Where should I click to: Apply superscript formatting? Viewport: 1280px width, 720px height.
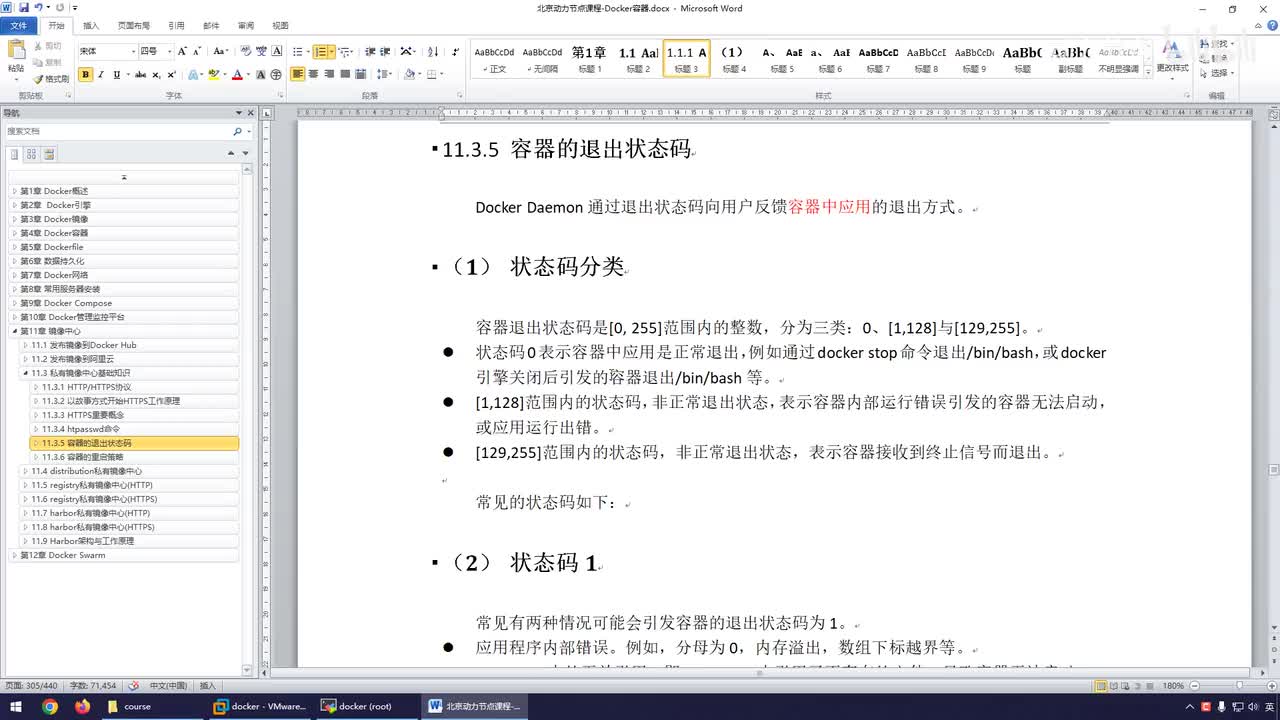click(171, 75)
